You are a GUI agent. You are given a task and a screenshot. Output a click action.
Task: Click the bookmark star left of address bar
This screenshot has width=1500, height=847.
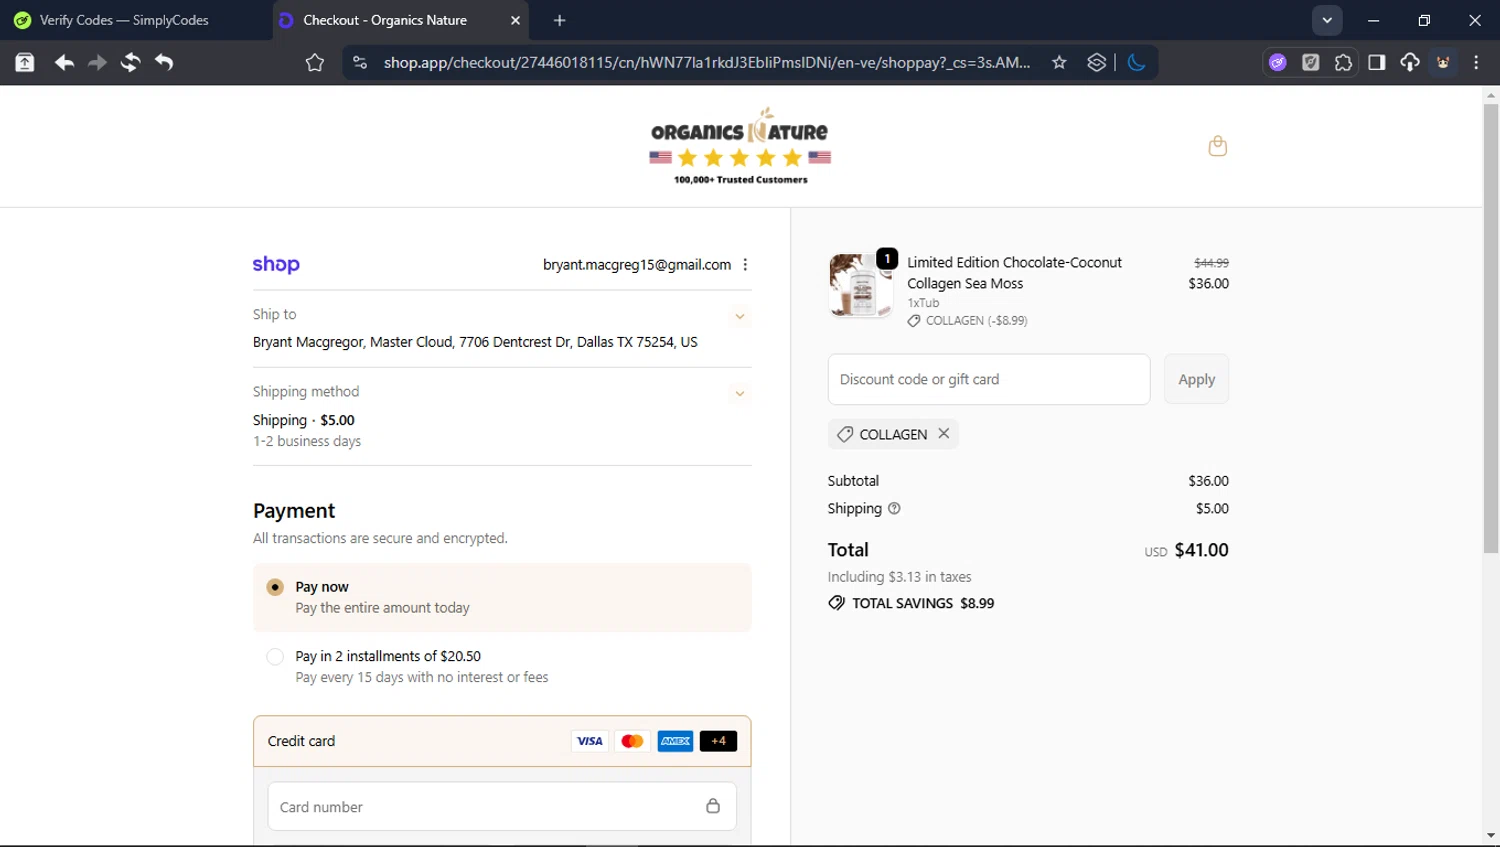[315, 63]
